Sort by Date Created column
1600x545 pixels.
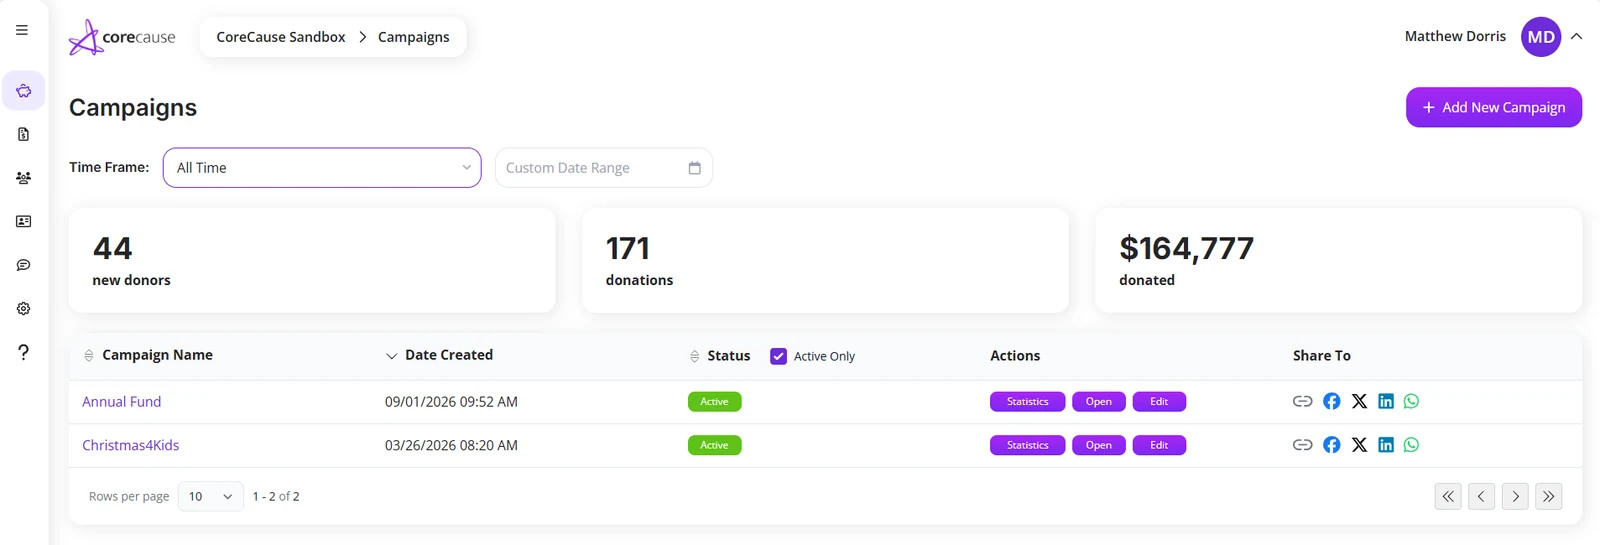439,355
